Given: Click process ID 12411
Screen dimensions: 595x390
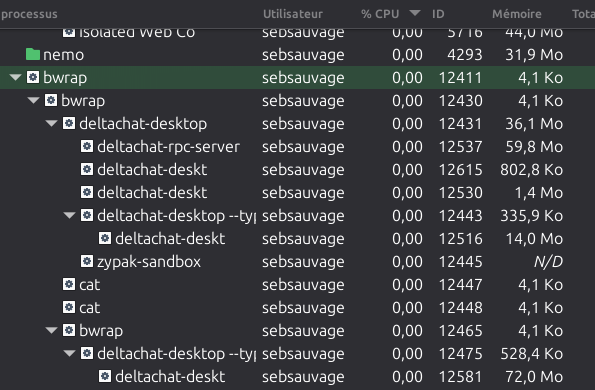Looking at the screenshot, I should (460, 78).
